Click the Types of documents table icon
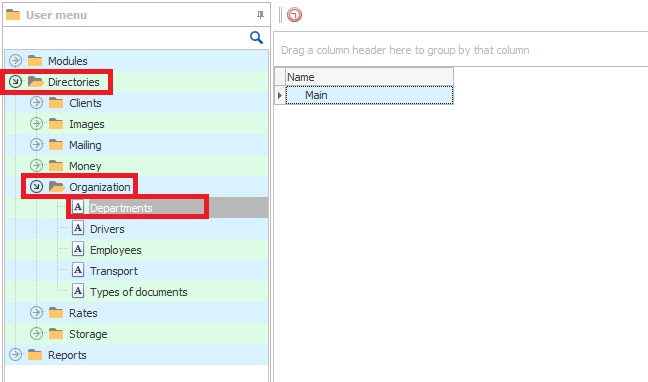 click(78, 291)
